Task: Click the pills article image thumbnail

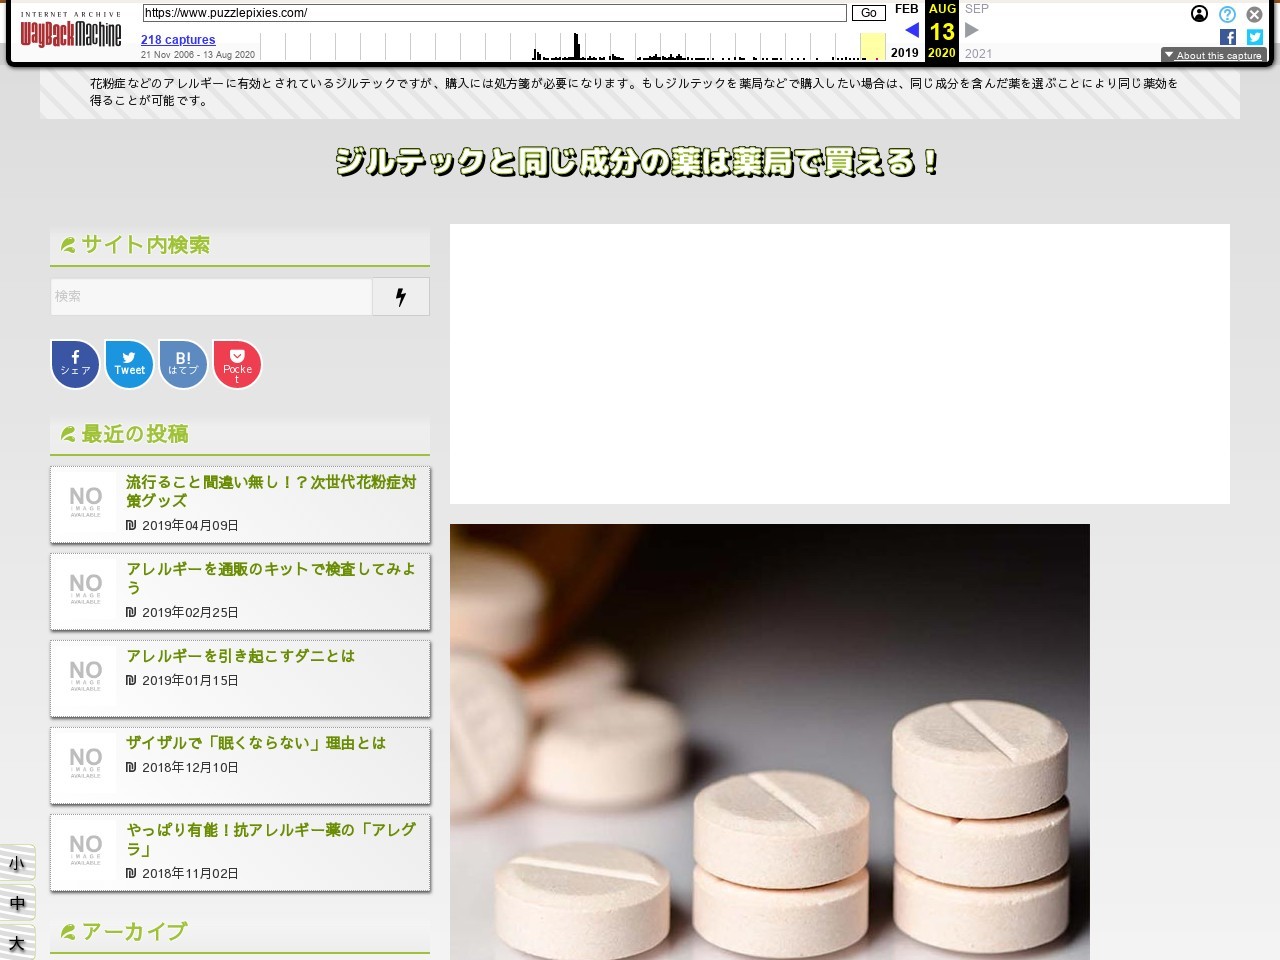Action: click(x=769, y=741)
